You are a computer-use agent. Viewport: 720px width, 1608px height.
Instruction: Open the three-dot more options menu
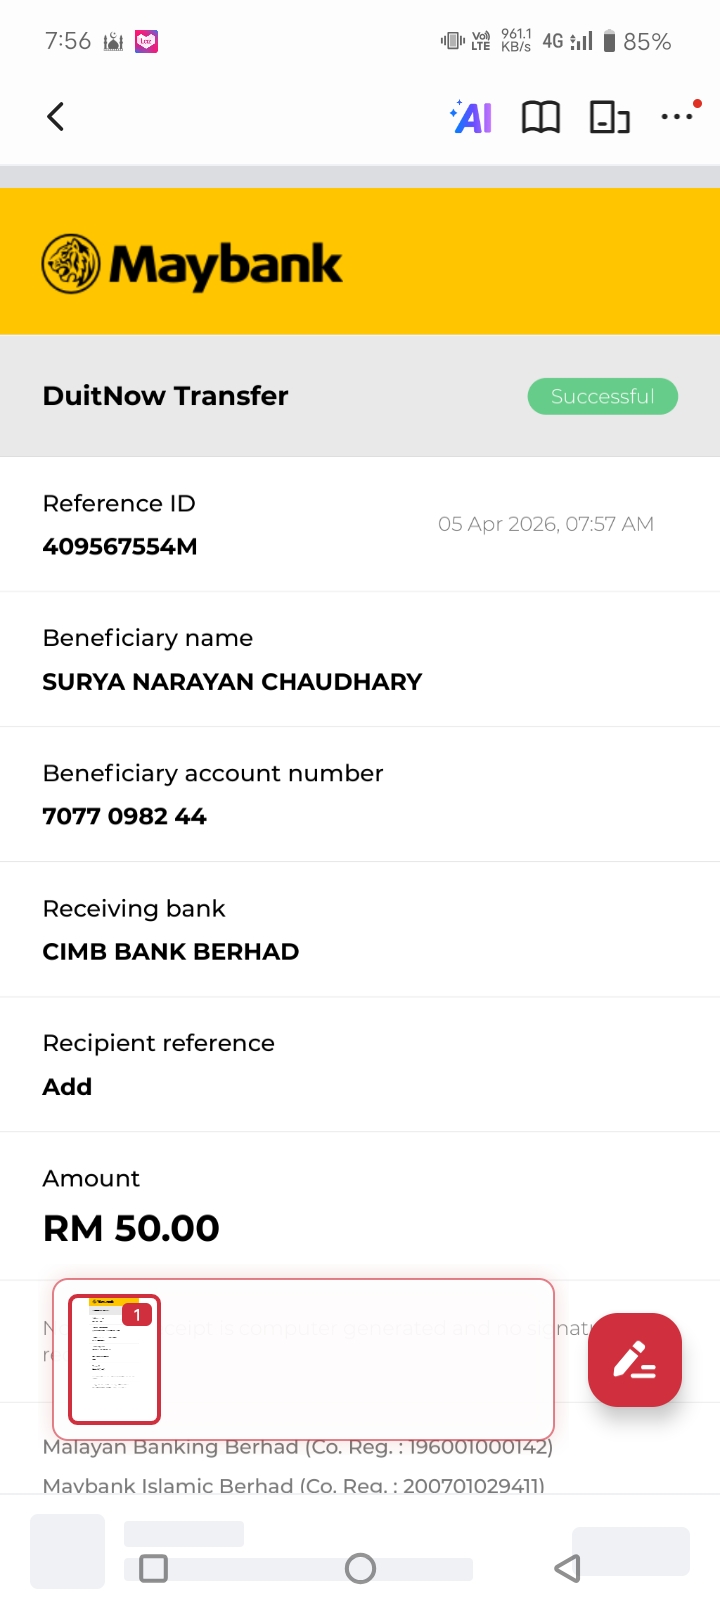pos(678,117)
